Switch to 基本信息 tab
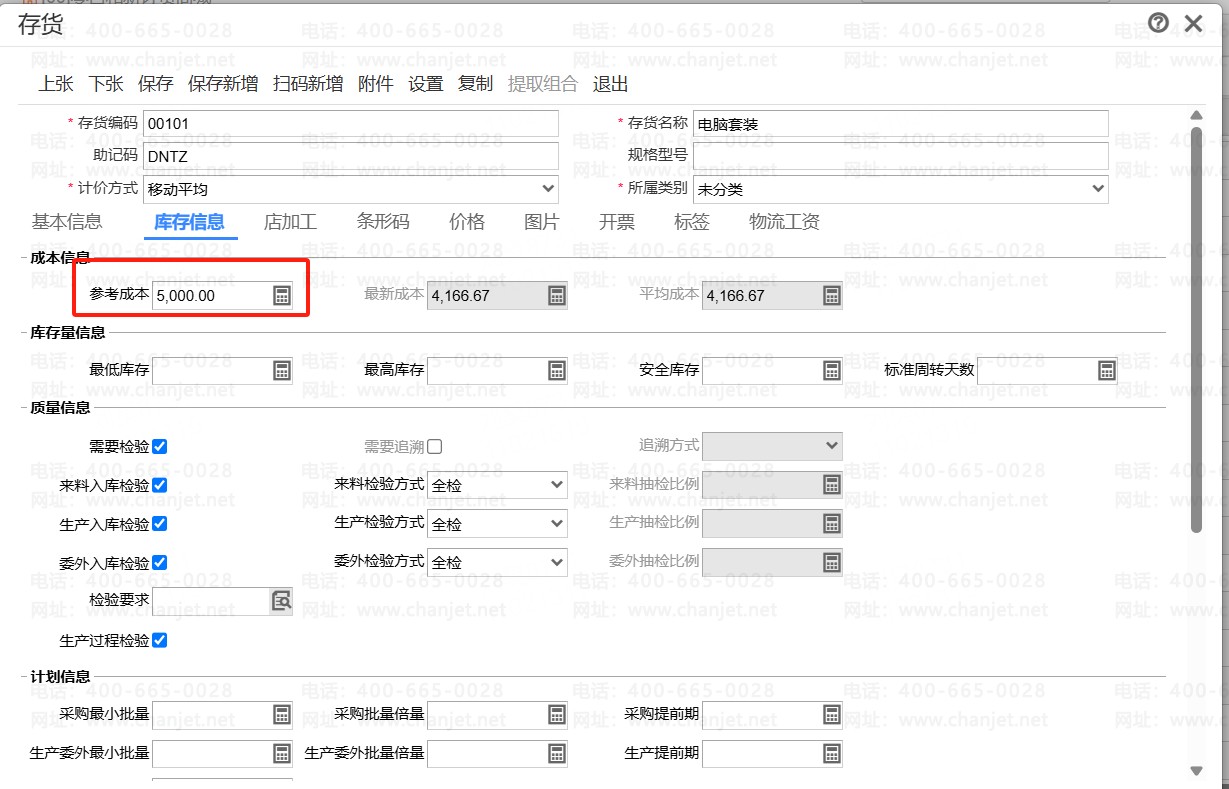The image size is (1229, 789). [67, 222]
